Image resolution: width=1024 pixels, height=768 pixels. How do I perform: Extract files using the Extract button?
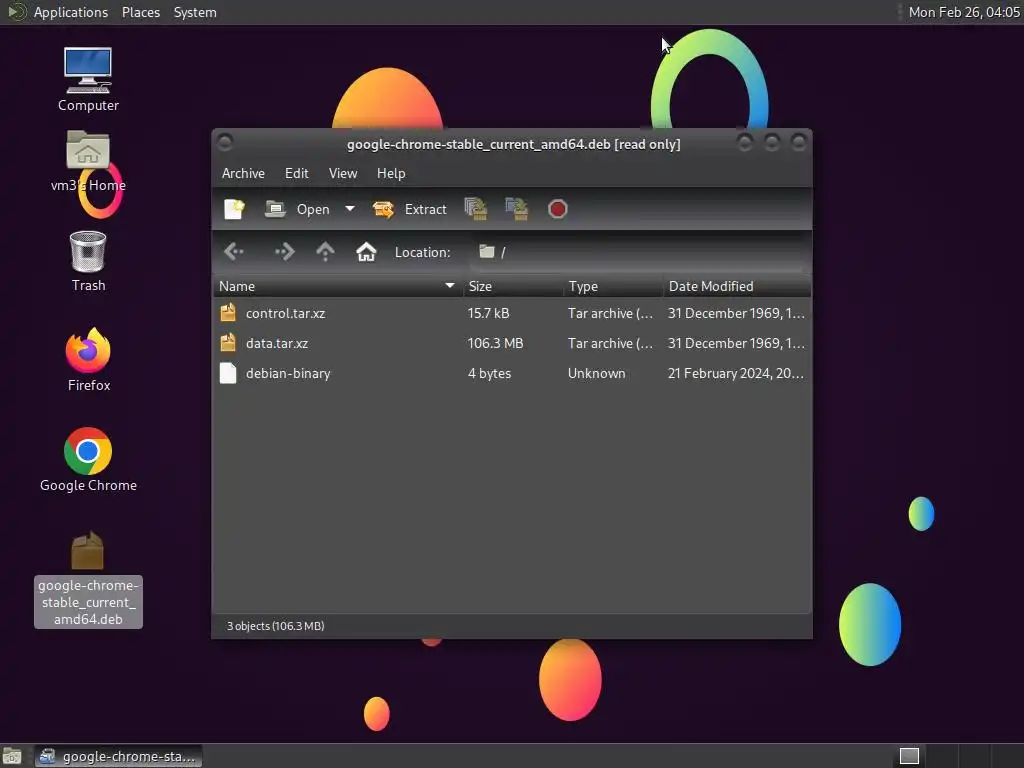click(x=409, y=209)
